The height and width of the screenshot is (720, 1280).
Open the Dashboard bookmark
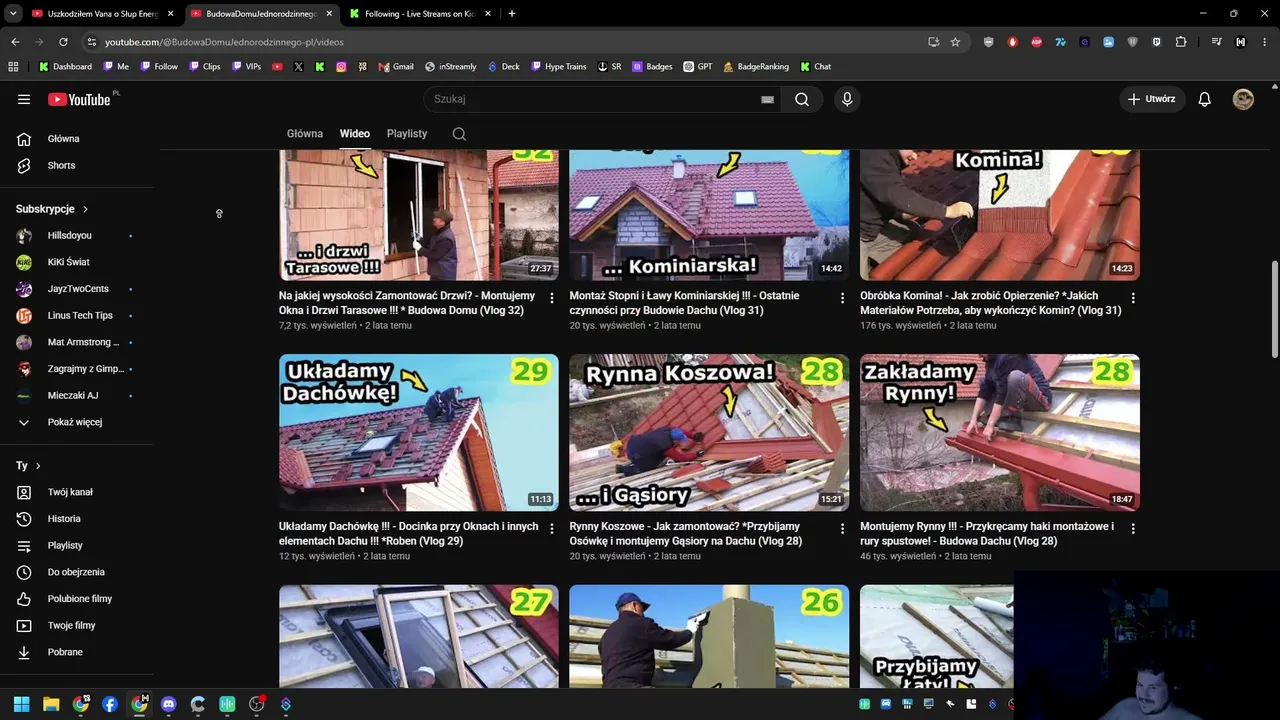coord(65,67)
